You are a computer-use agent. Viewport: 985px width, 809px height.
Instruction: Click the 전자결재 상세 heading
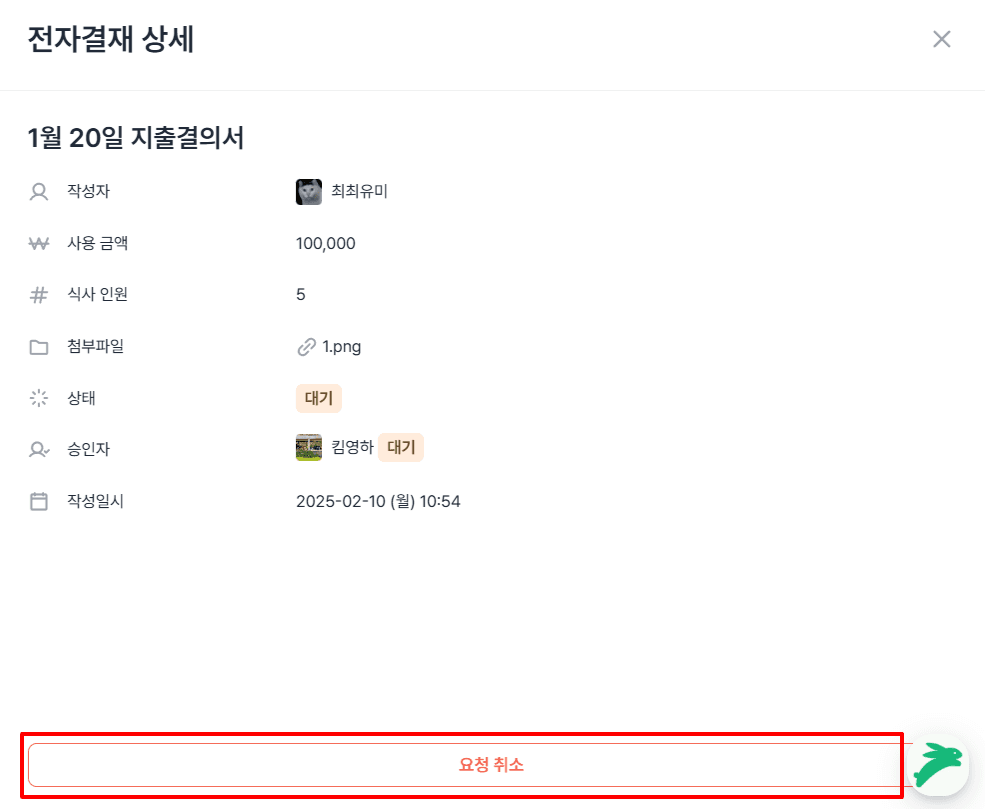pyautogui.click(x=110, y=40)
